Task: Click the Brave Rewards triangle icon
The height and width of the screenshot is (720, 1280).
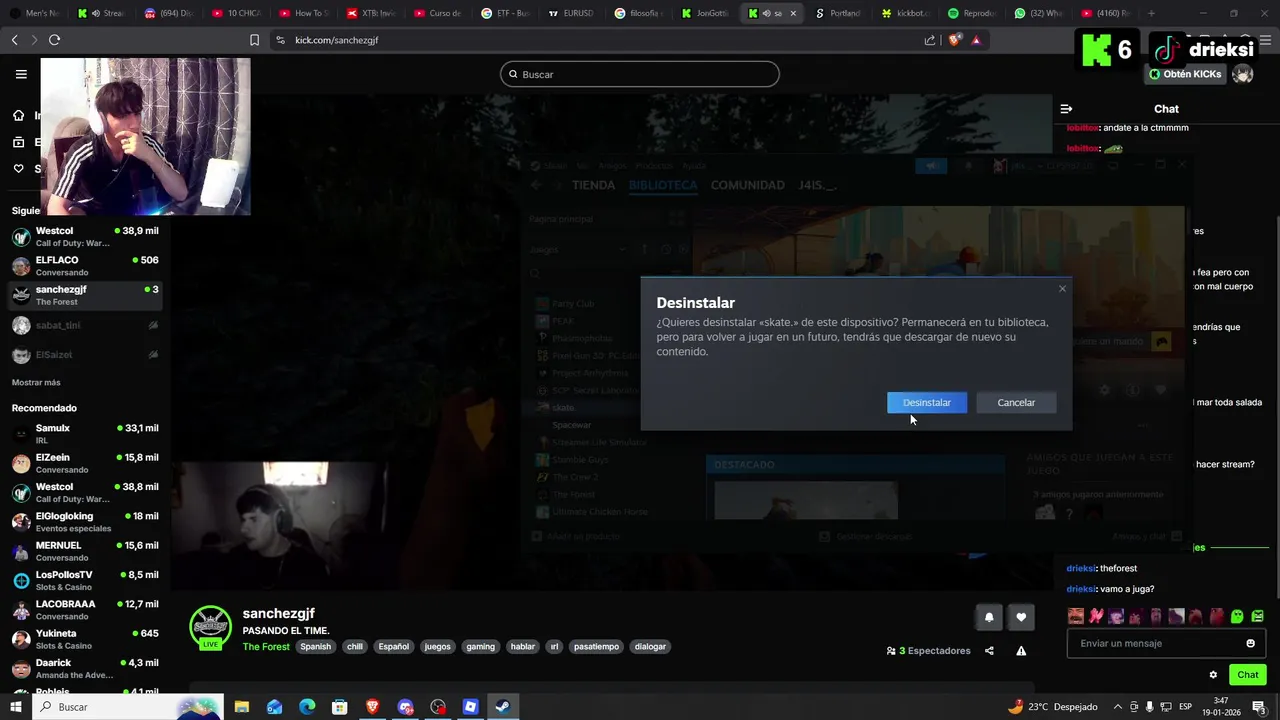Action: [x=976, y=40]
